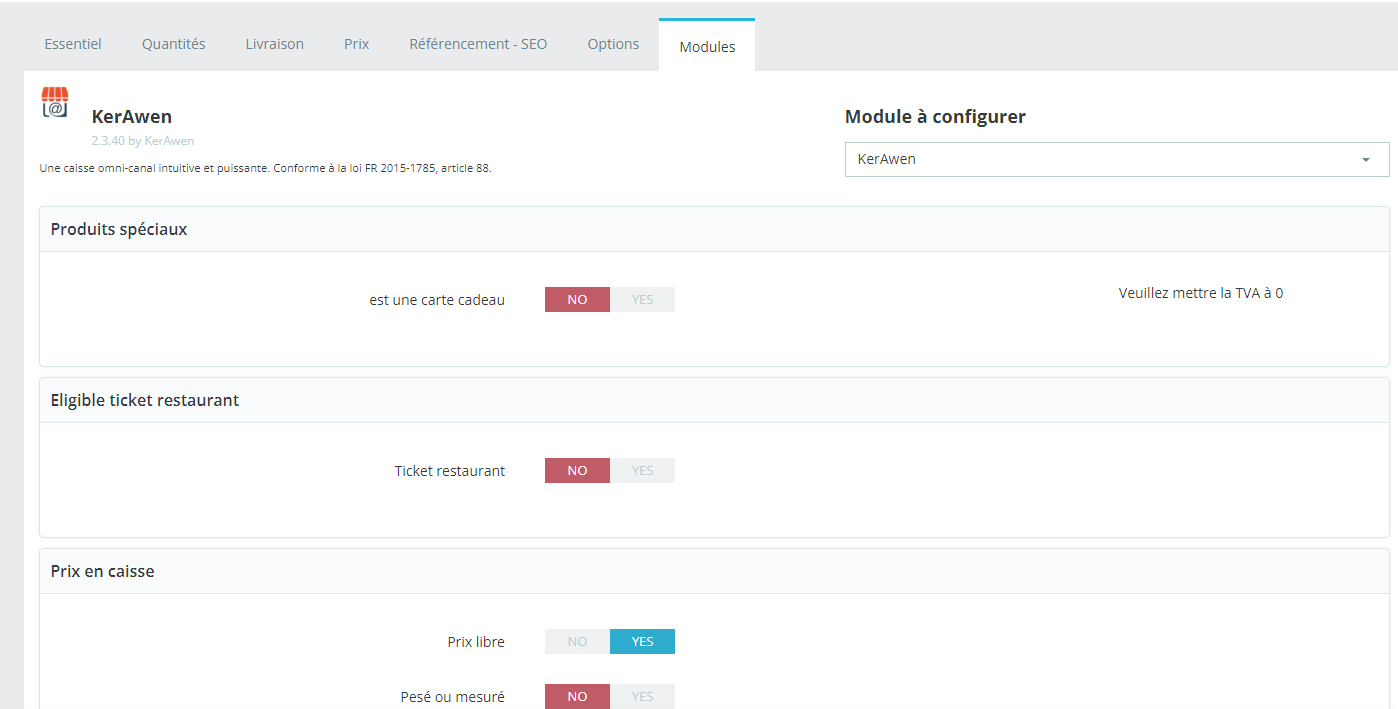The height and width of the screenshot is (709, 1398).
Task: Click the 'Prix libre' label
Action: point(476,641)
